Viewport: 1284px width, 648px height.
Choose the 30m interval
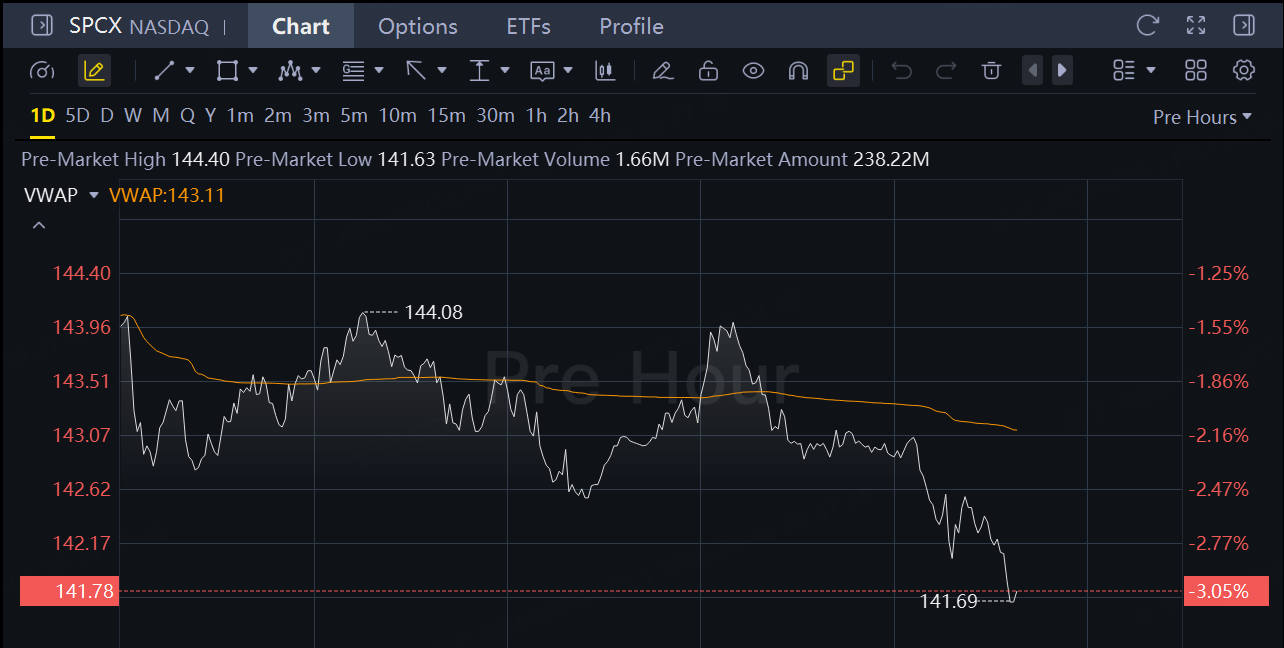[495, 116]
